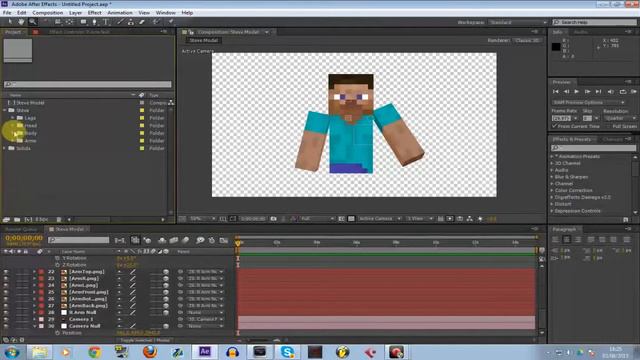640x360 pixels.
Task: Open the Composition menu
Action: tap(47, 13)
